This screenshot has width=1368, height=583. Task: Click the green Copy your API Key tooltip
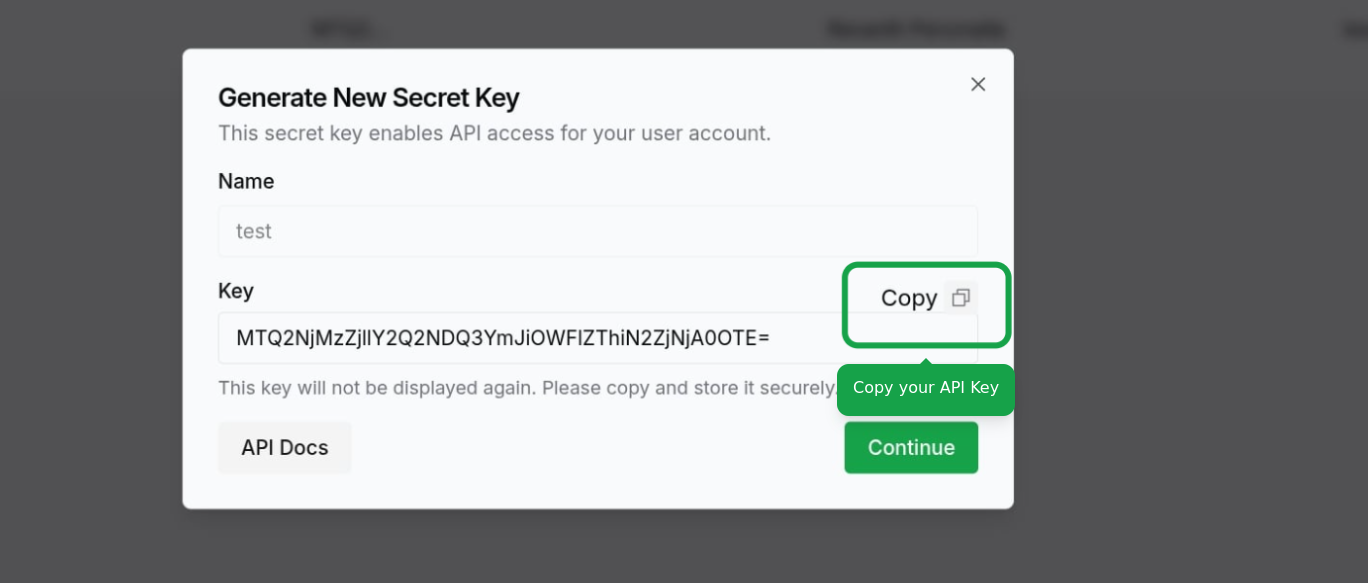click(925, 388)
